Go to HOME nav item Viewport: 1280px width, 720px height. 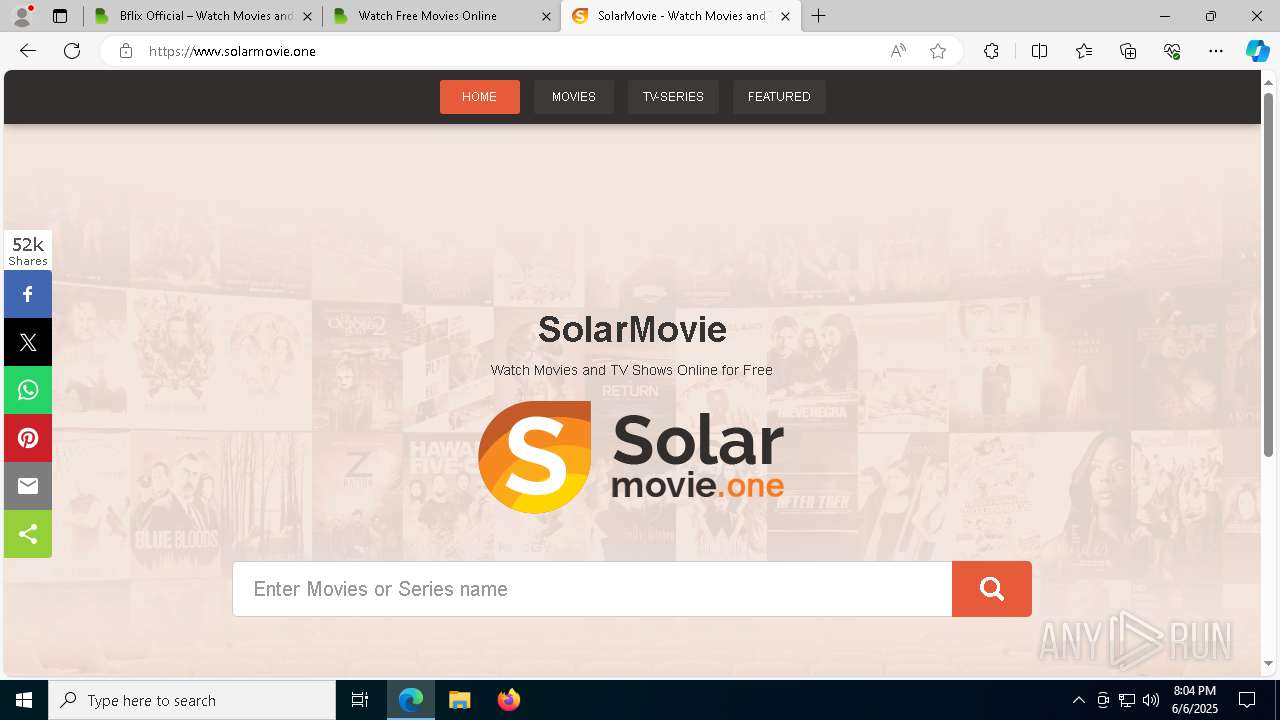click(480, 97)
